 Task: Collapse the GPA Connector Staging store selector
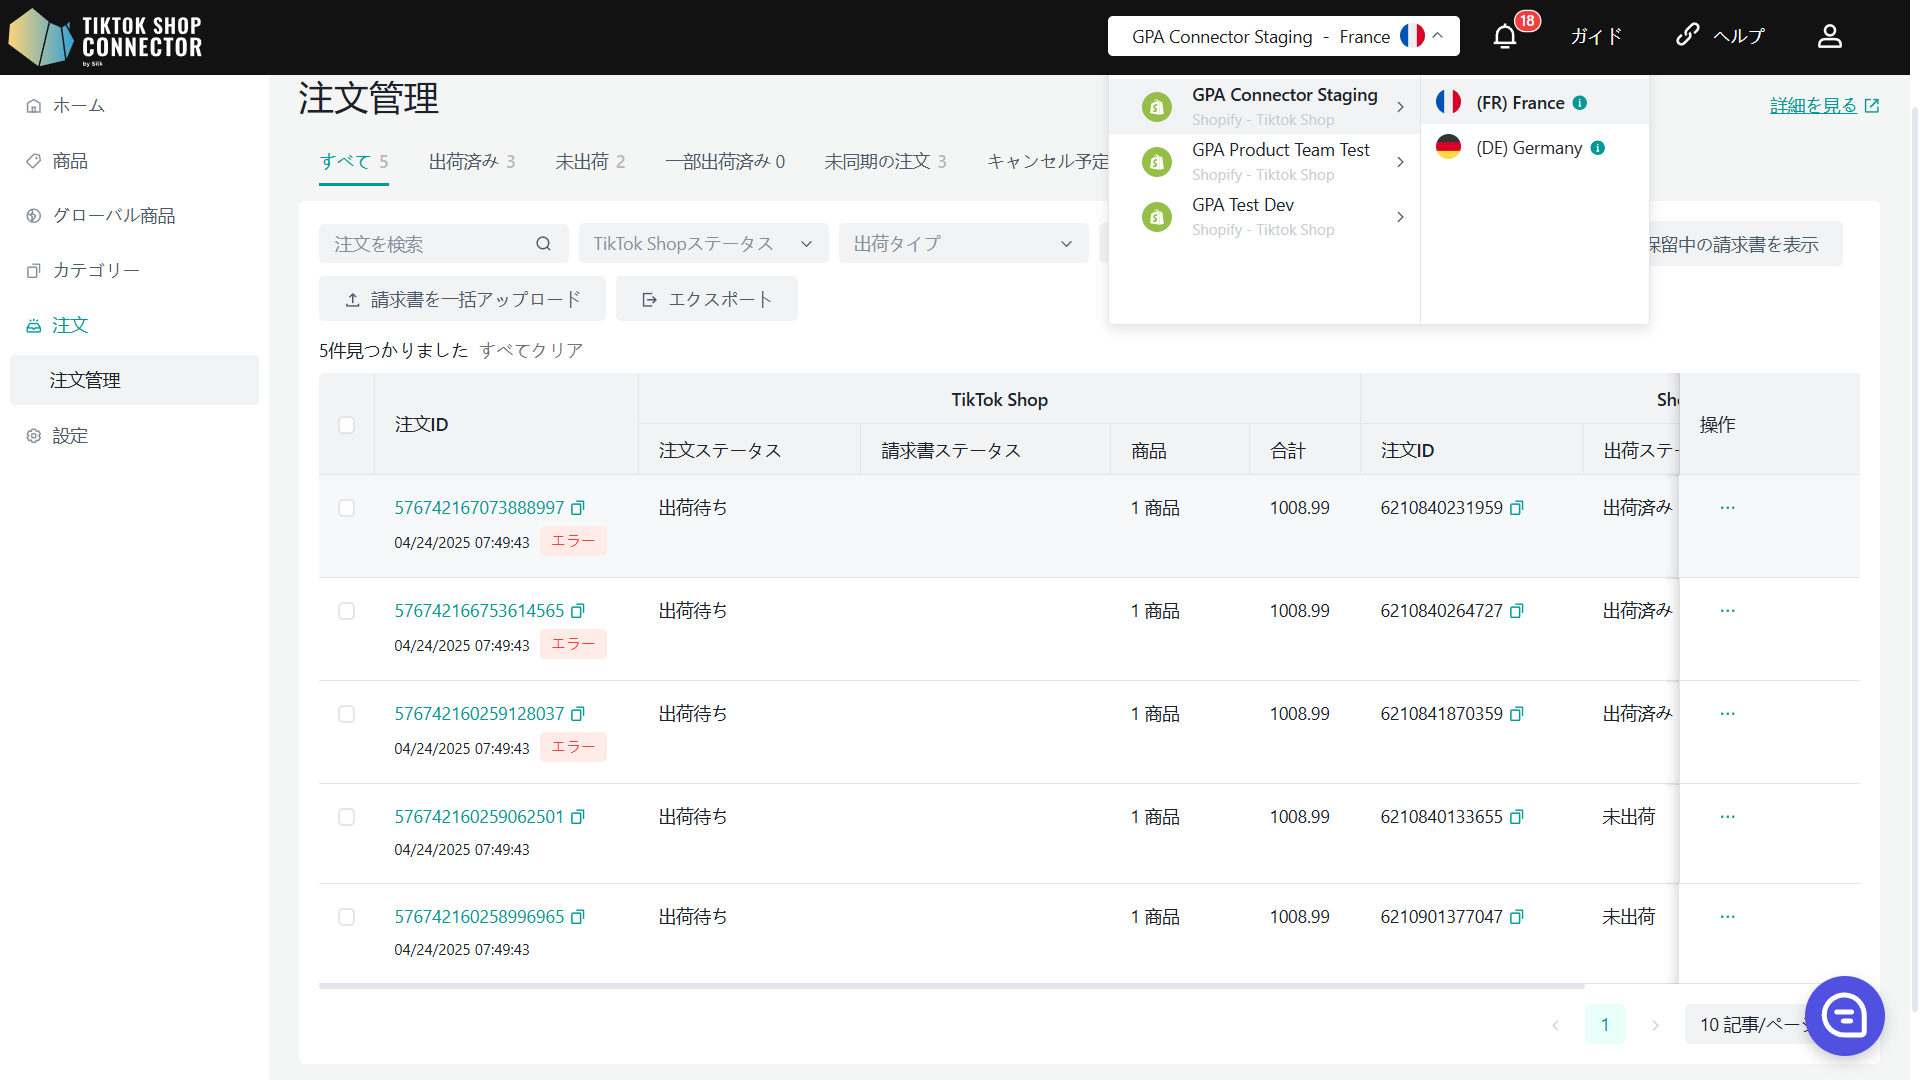(x=1283, y=37)
